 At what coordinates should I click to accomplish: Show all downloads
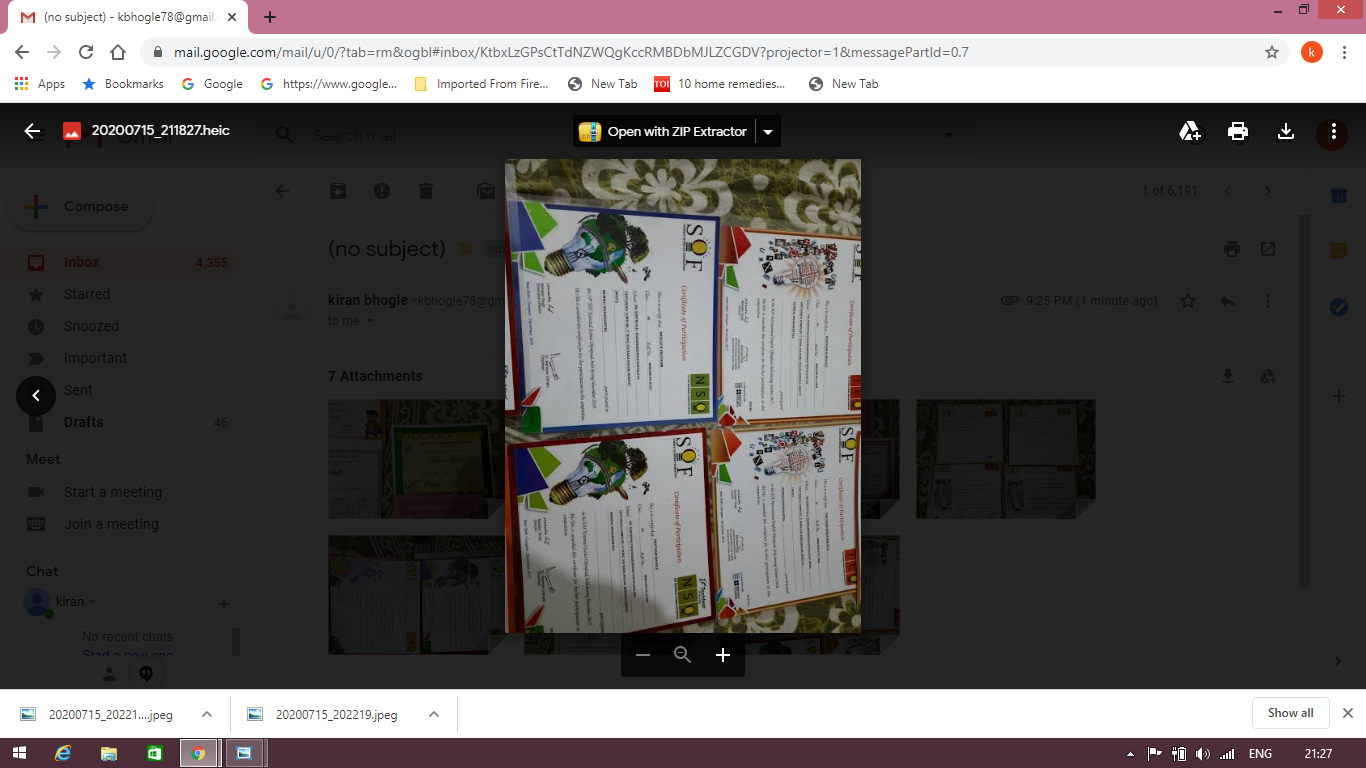tap(1290, 713)
